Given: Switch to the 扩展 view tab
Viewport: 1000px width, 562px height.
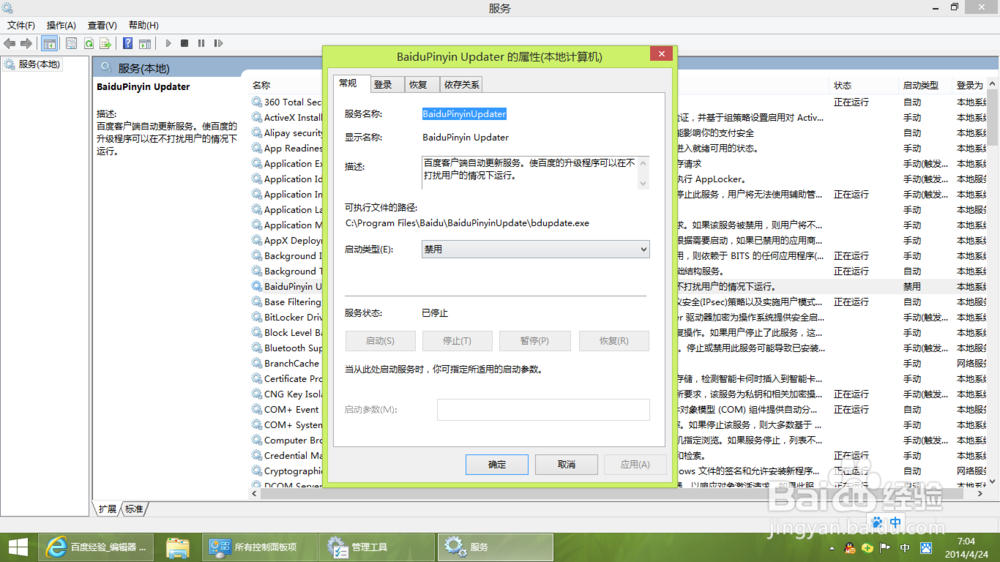Looking at the screenshot, I should (x=107, y=509).
